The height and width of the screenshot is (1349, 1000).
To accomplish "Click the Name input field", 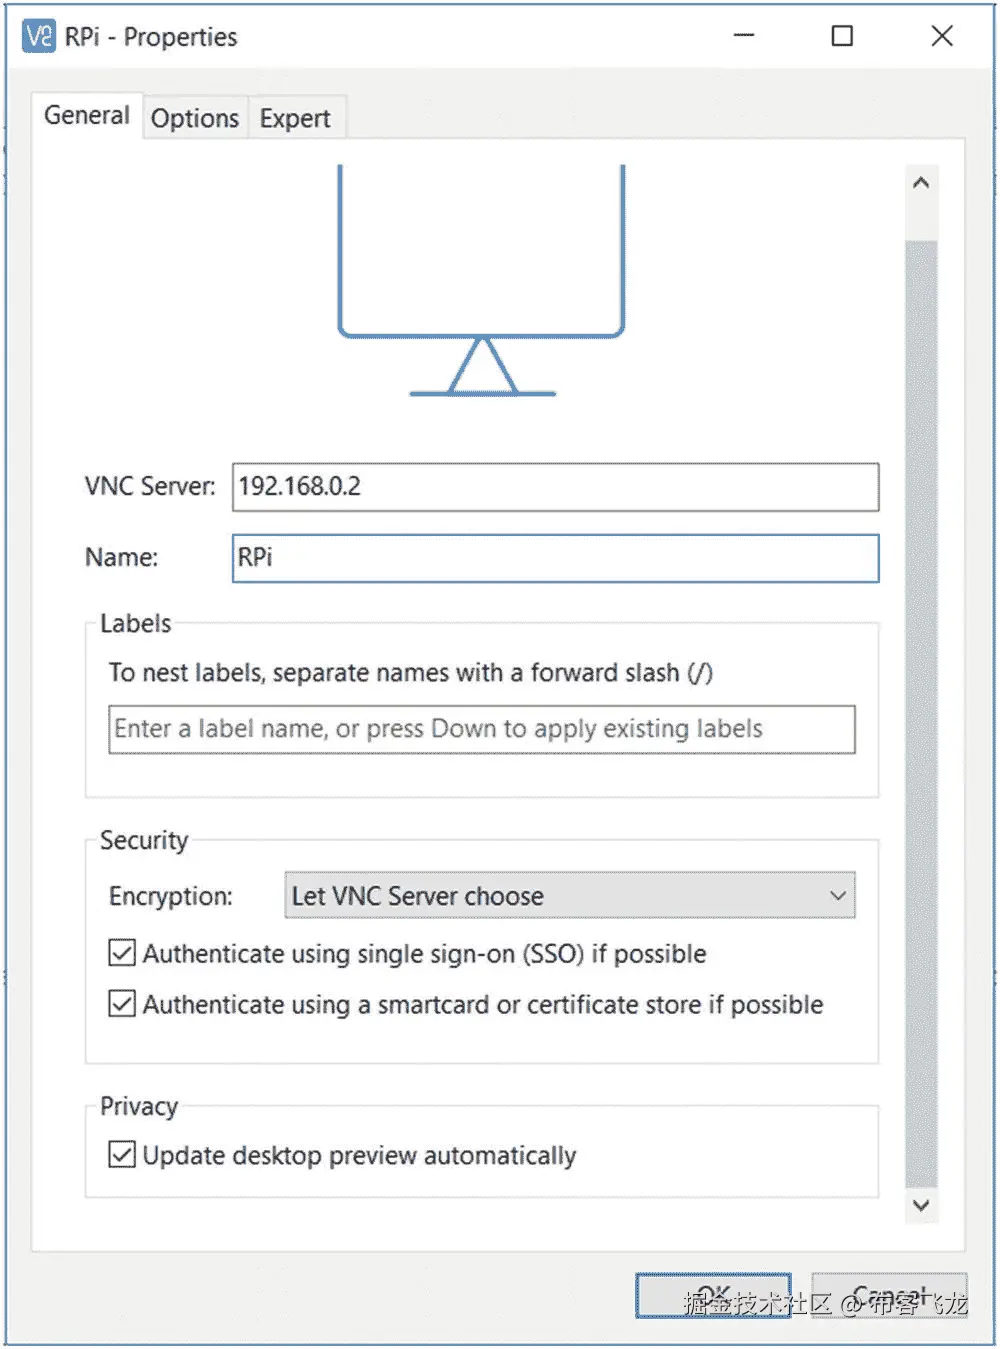I will click(x=556, y=558).
